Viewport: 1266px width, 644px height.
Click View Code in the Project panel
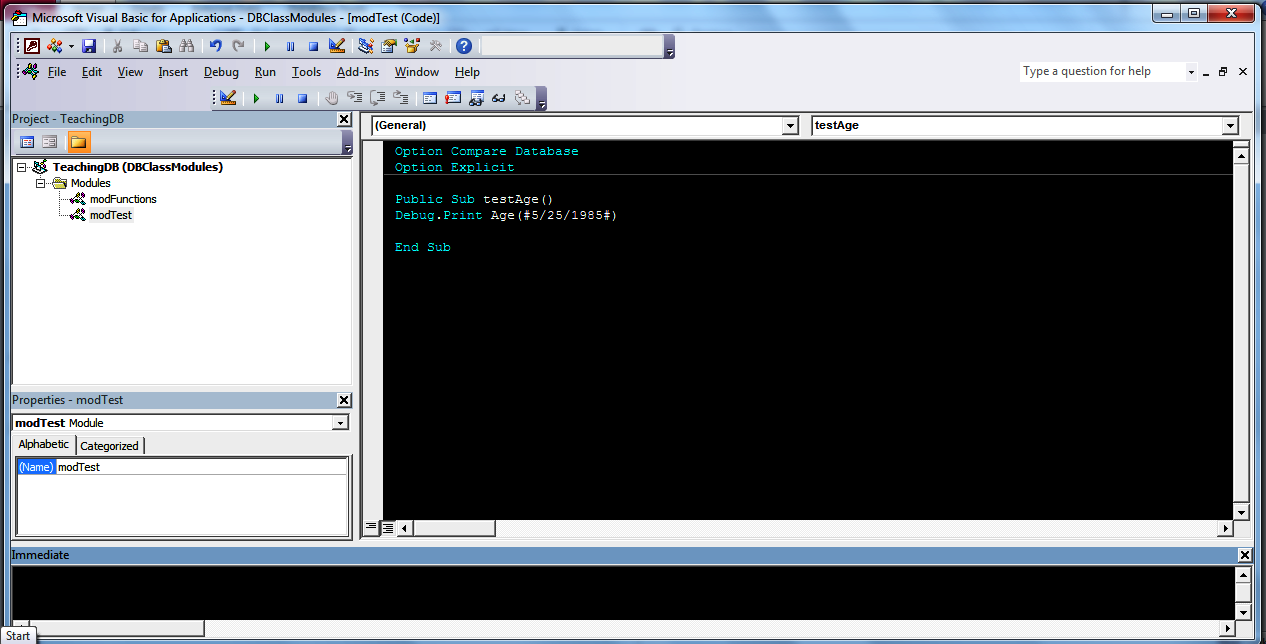27,142
